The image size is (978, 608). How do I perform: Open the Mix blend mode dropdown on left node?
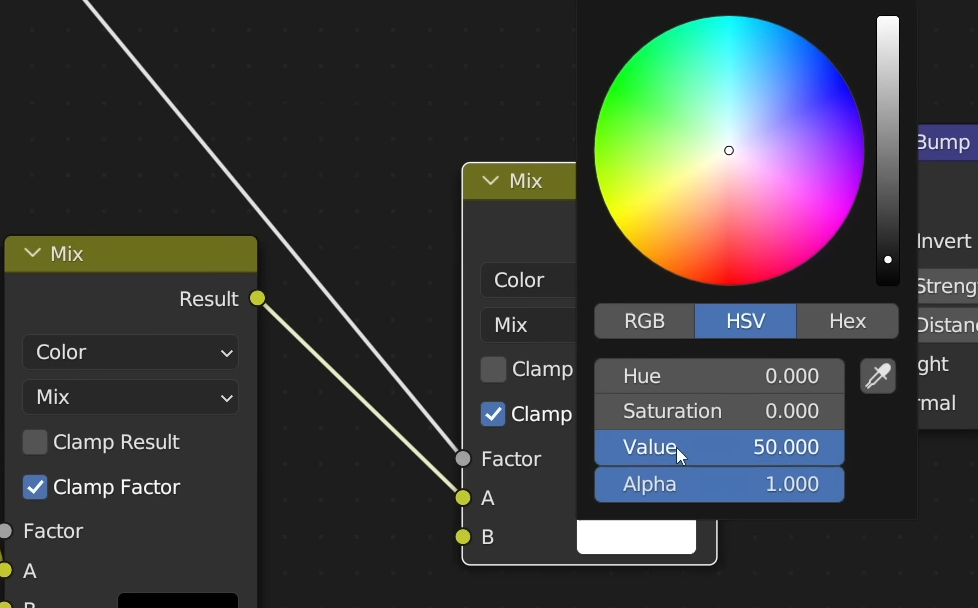point(130,397)
